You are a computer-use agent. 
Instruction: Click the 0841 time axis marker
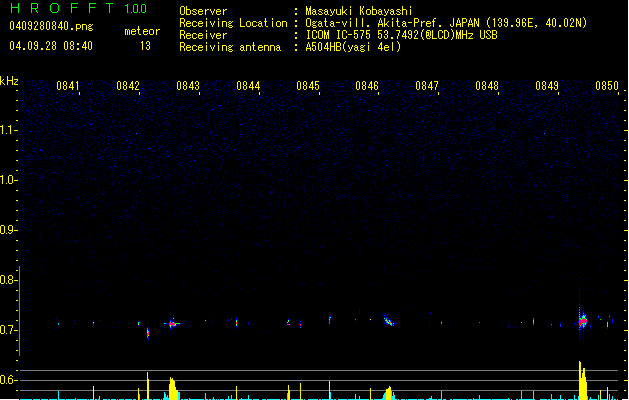click(68, 86)
